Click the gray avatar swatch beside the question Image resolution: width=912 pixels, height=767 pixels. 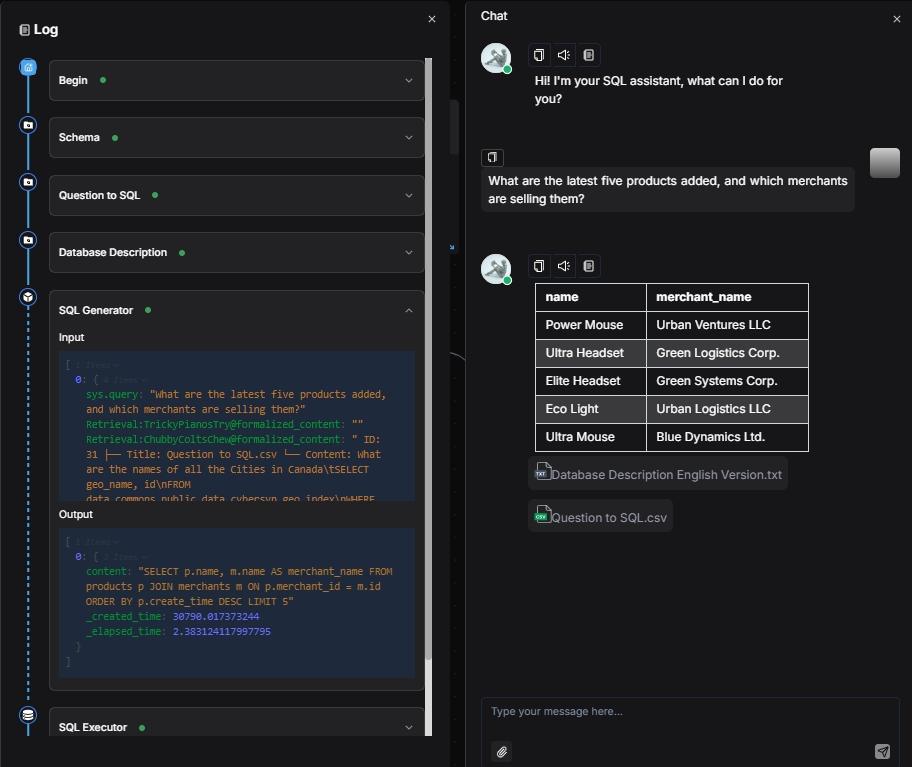884,163
